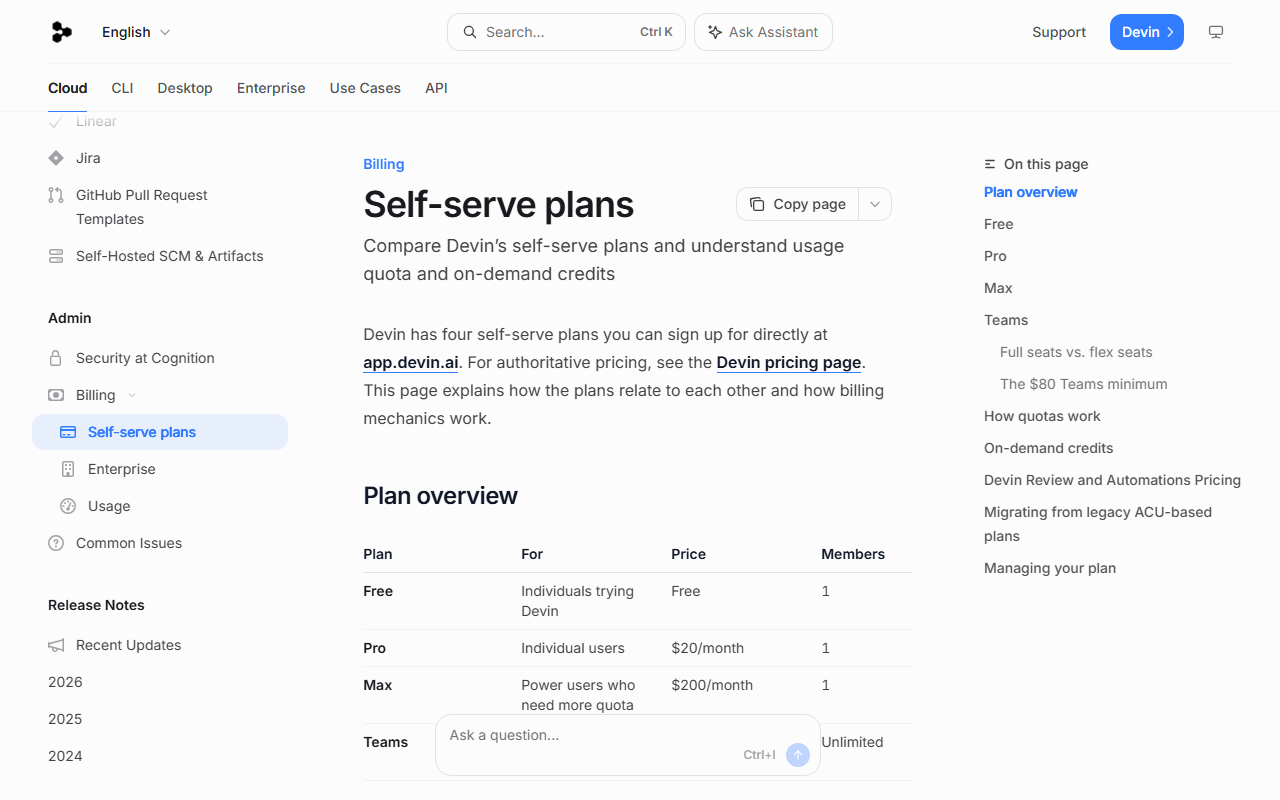Image resolution: width=1280 pixels, height=800 pixels.
Task: Jump to Managing your plan
Action: pos(1050,568)
